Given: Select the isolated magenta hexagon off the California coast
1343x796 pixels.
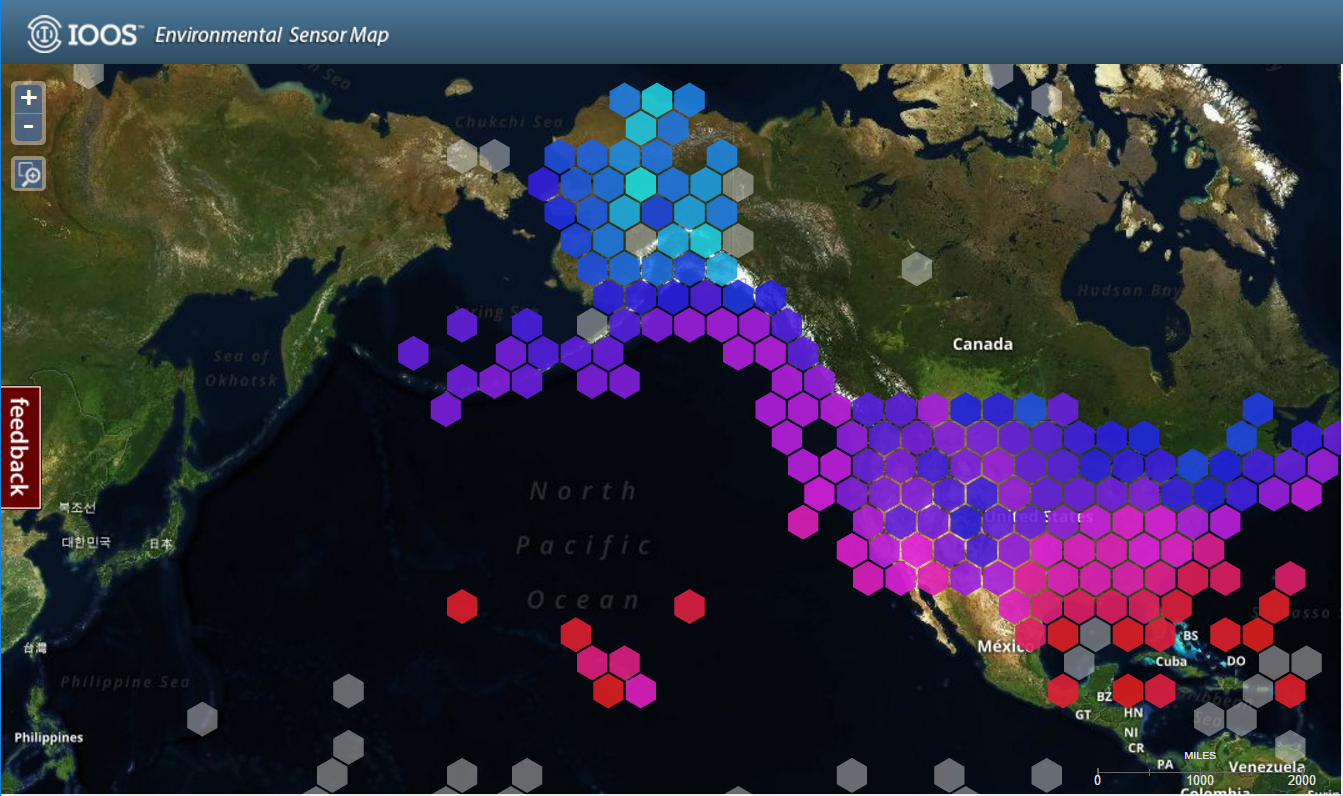Looking at the screenshot, I should (803, 521).
